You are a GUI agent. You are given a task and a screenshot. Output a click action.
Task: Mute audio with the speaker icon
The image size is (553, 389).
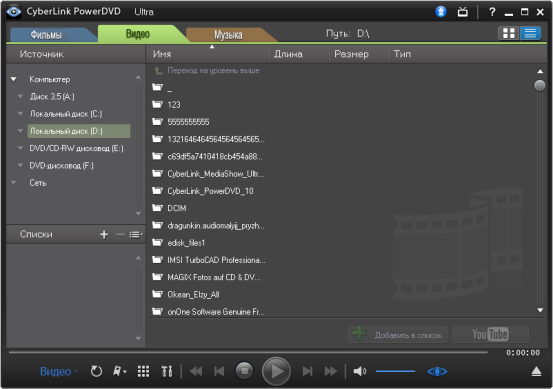(x=360, y=371)
